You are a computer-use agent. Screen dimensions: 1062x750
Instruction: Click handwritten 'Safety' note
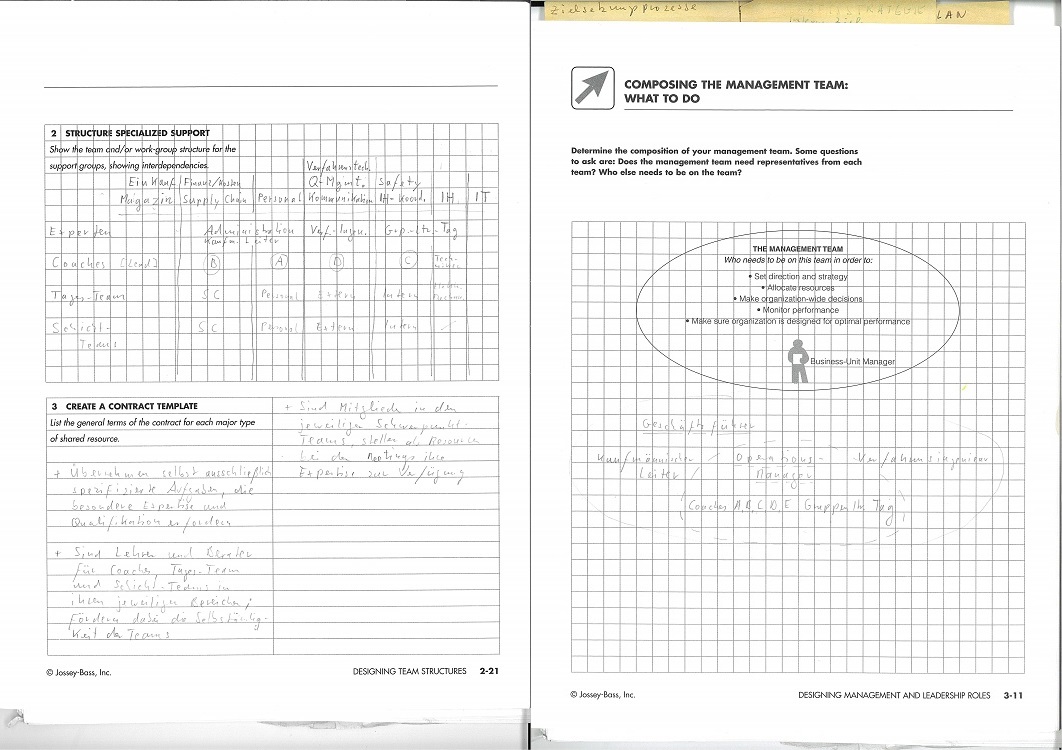coord(399,182)
